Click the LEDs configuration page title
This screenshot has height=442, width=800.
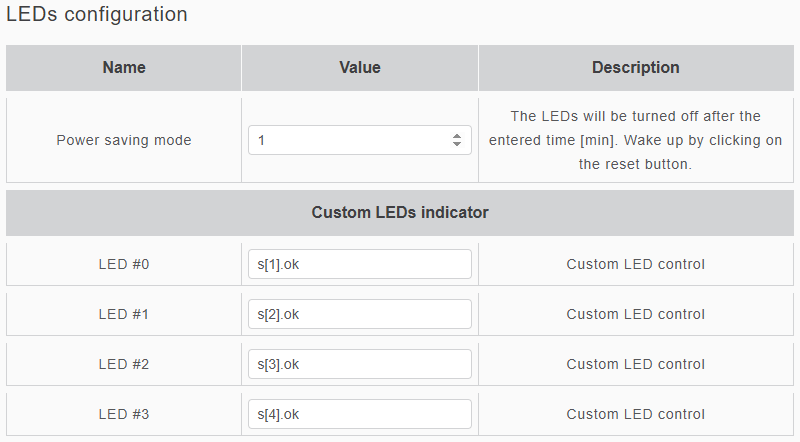(x=96, y=15)
